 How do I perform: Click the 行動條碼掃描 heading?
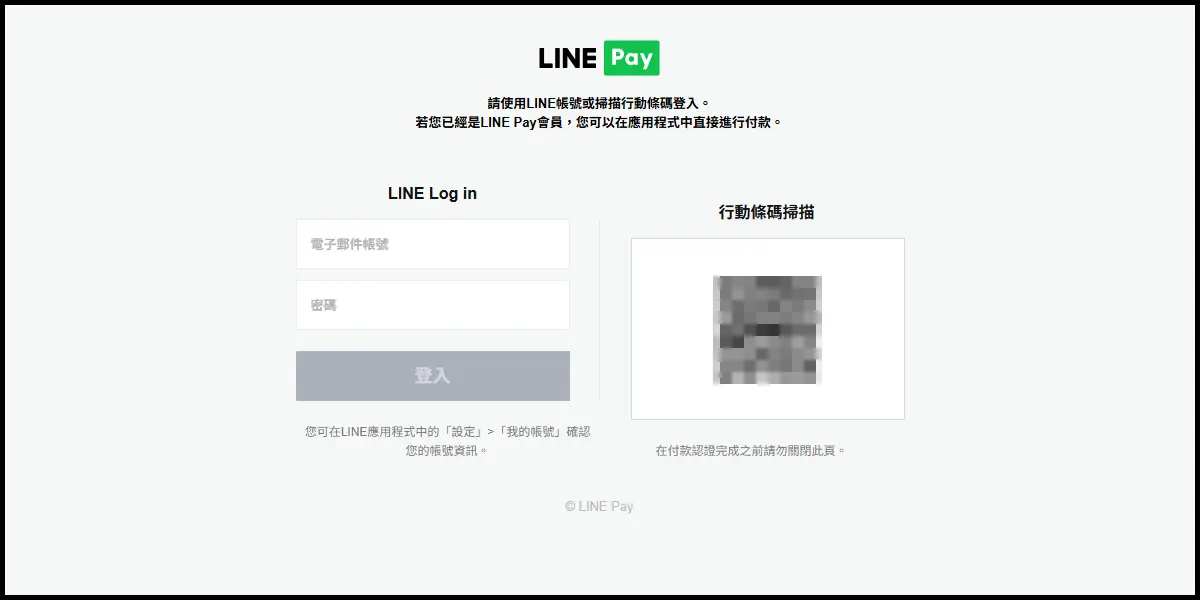767,212
